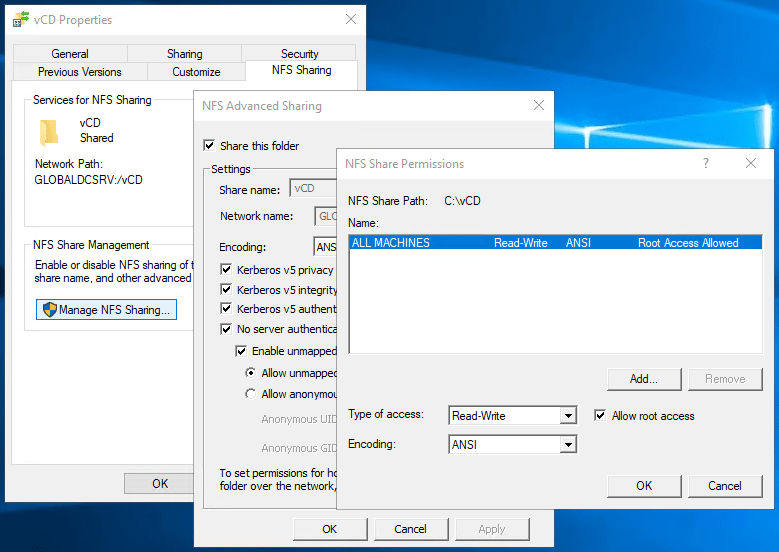Select the NFS Sharing tab
The image size is (779, 552).
pyautogui.click(x=302, y=70)
